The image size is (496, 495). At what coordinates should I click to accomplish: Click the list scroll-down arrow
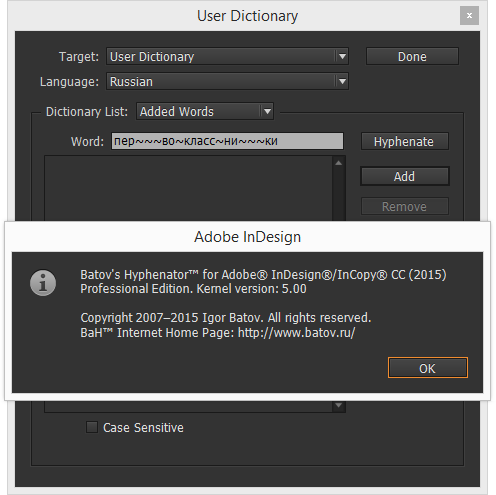[339, 405]
